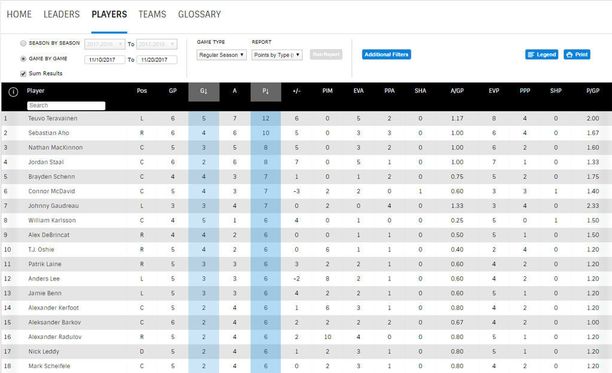Toggle the Sum Results checkbox

tap(23, 74)
